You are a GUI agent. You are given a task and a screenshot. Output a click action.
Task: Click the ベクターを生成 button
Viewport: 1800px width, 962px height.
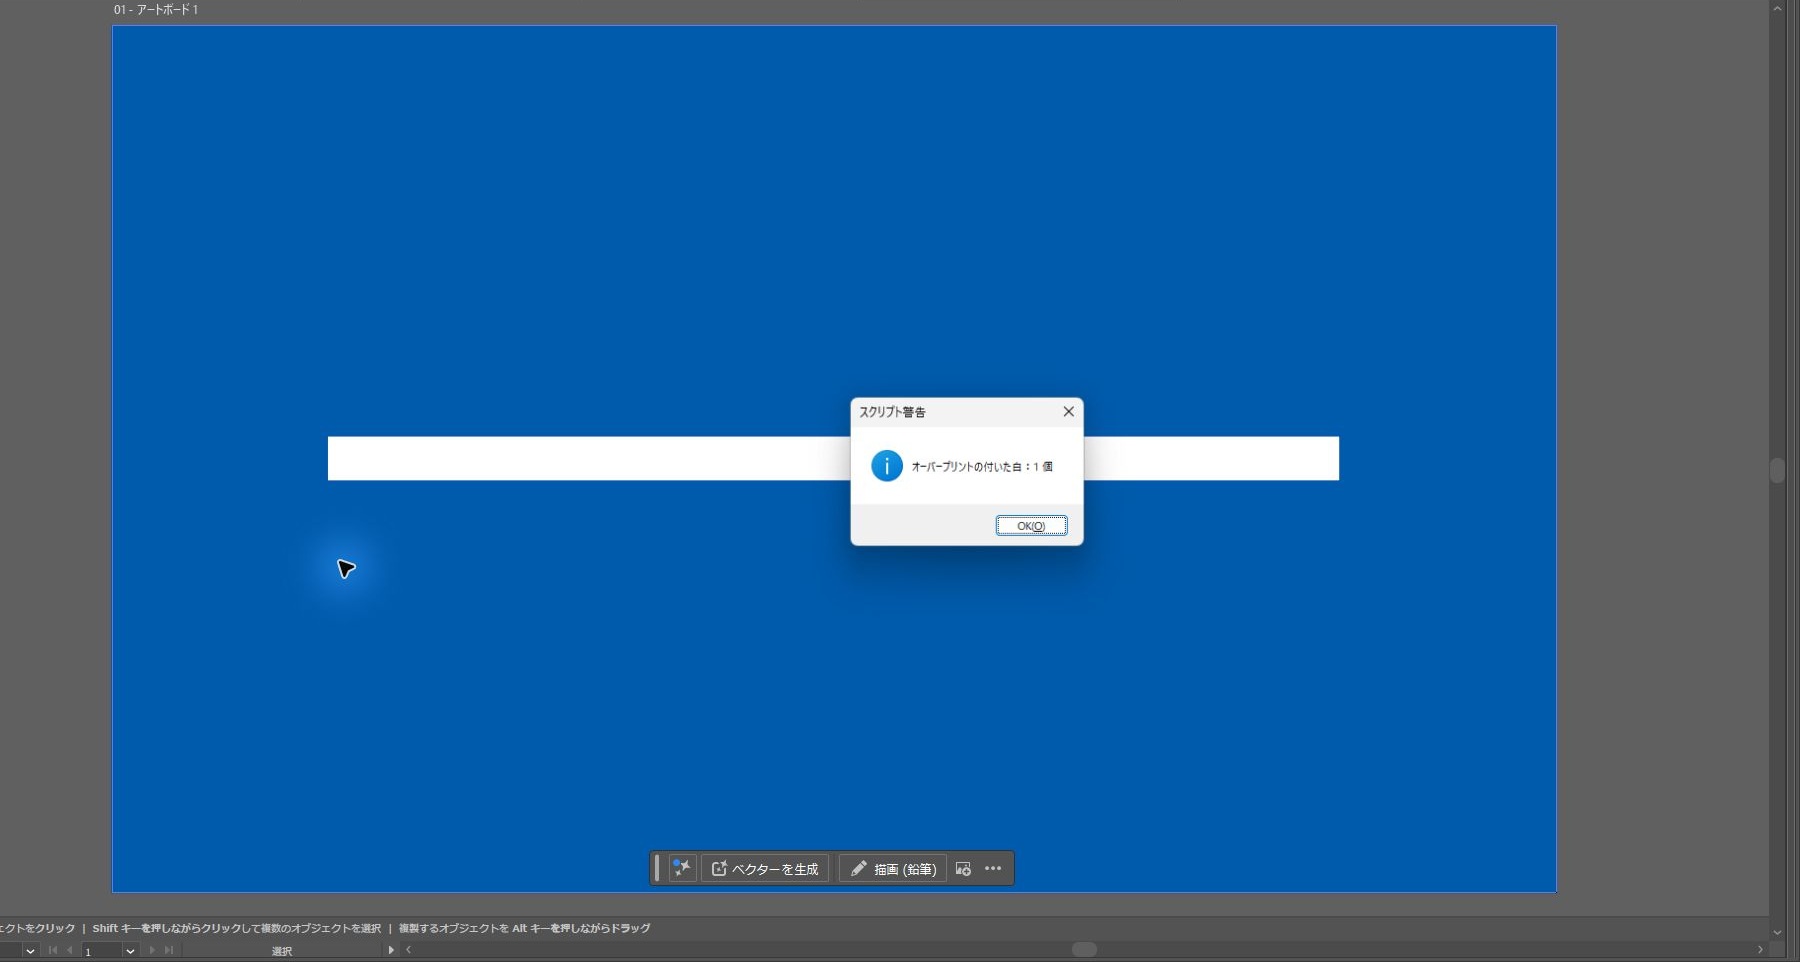click(765, 869)
